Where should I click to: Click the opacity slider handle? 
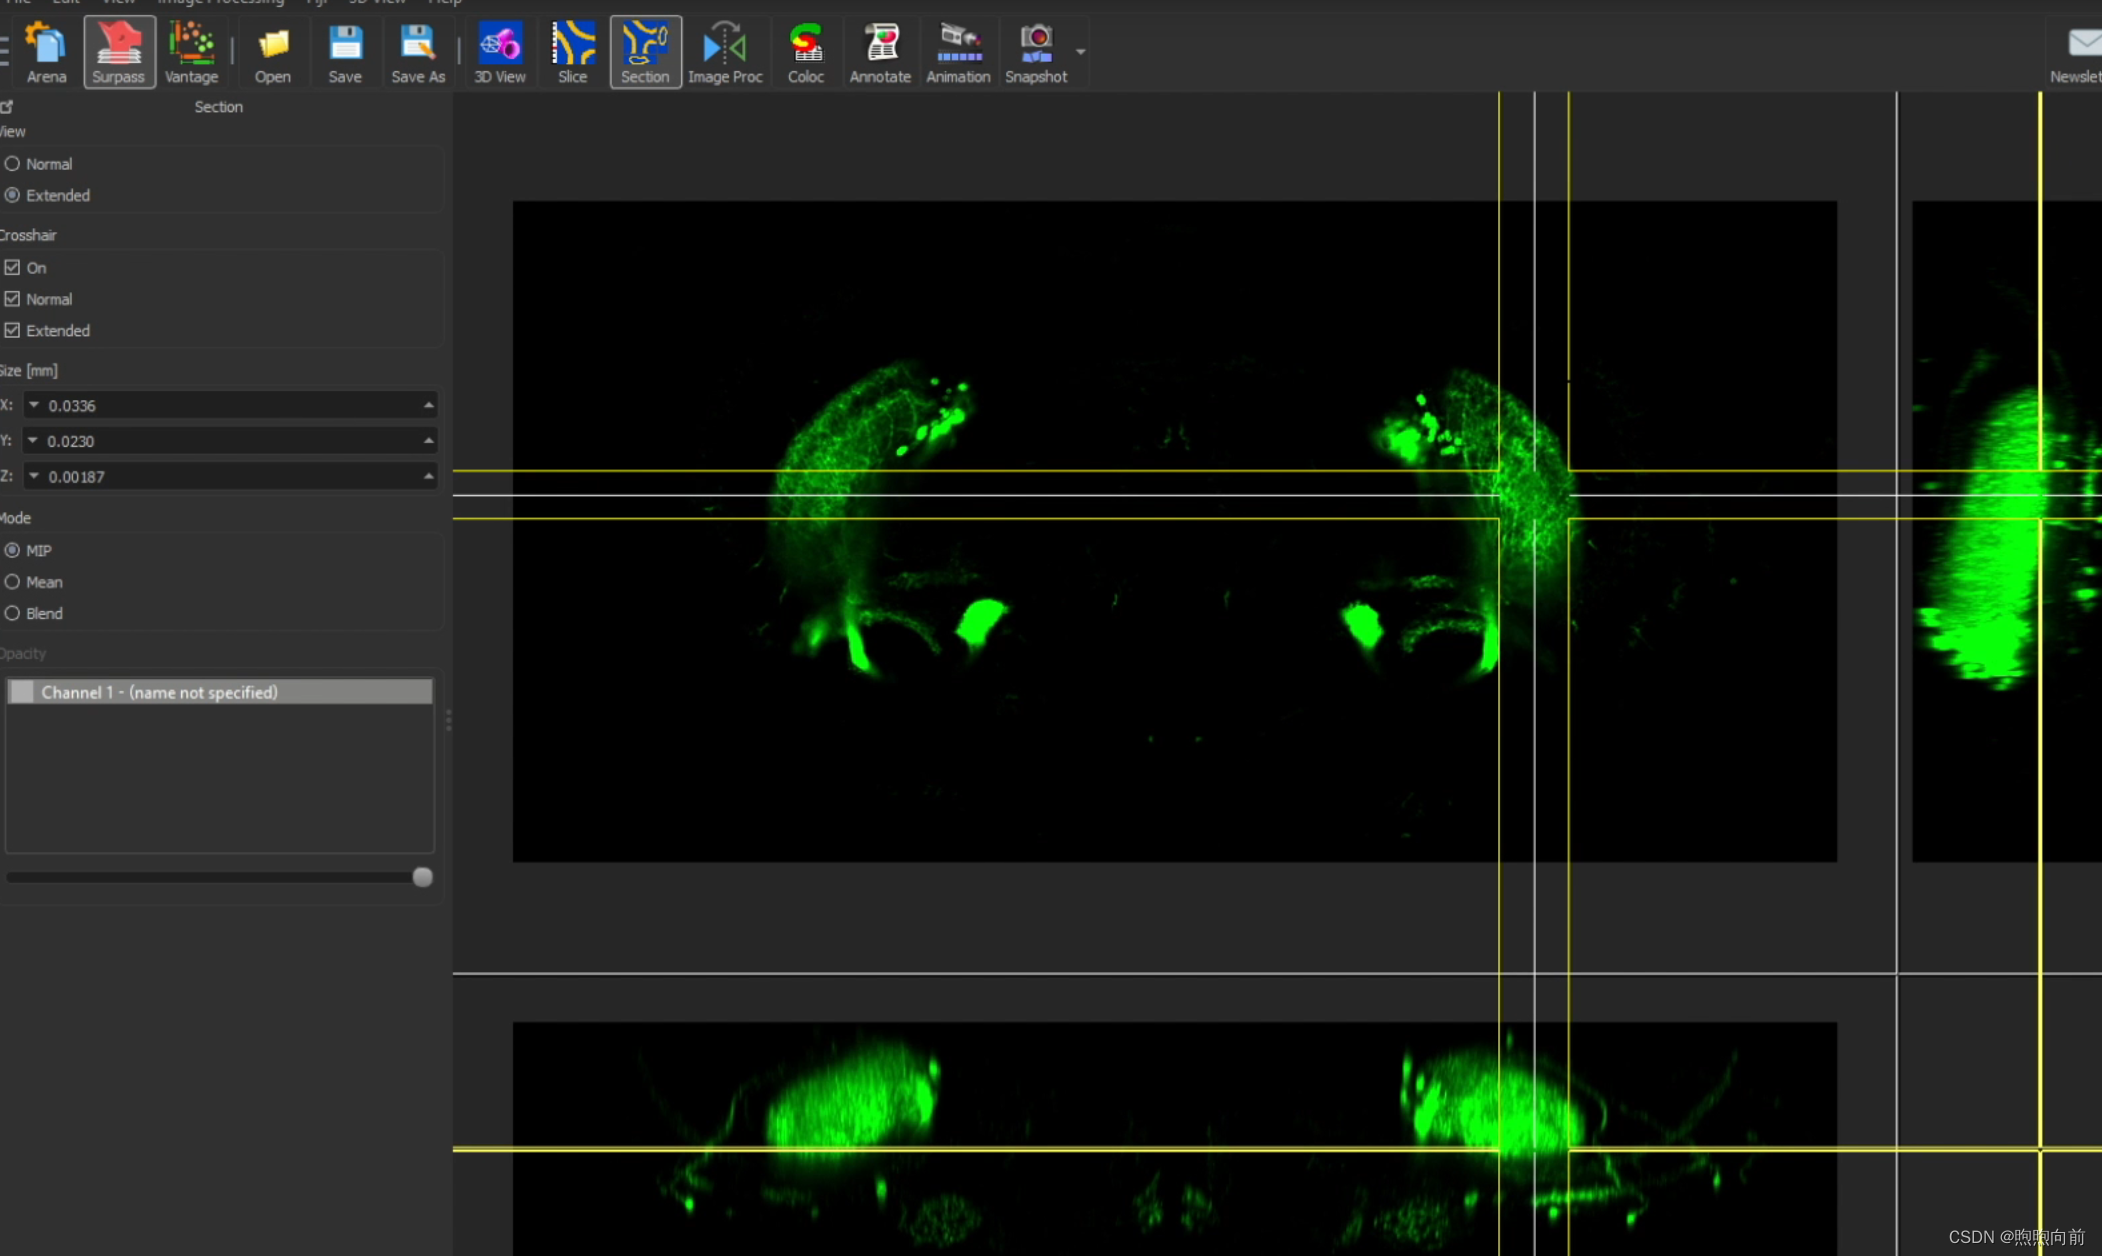[422, 877]
